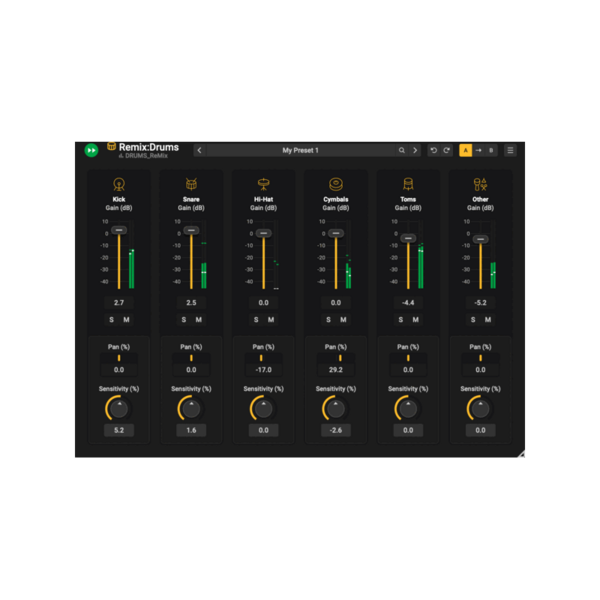Mute the Kick channel

pos(126,320)
